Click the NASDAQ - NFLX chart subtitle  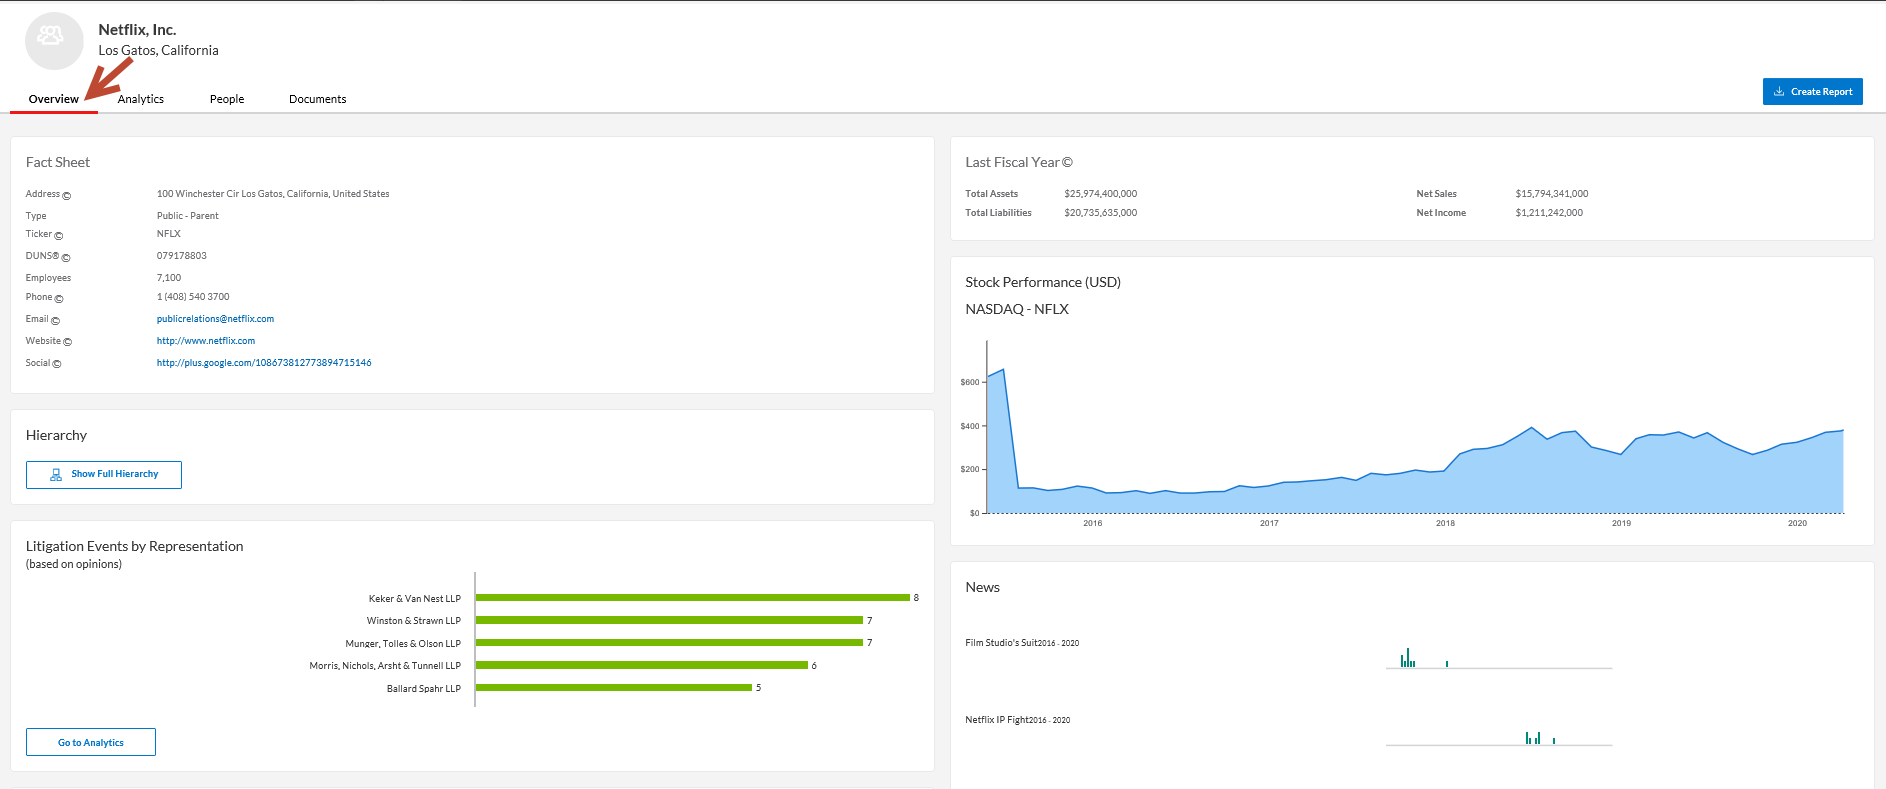(1017, 309)
